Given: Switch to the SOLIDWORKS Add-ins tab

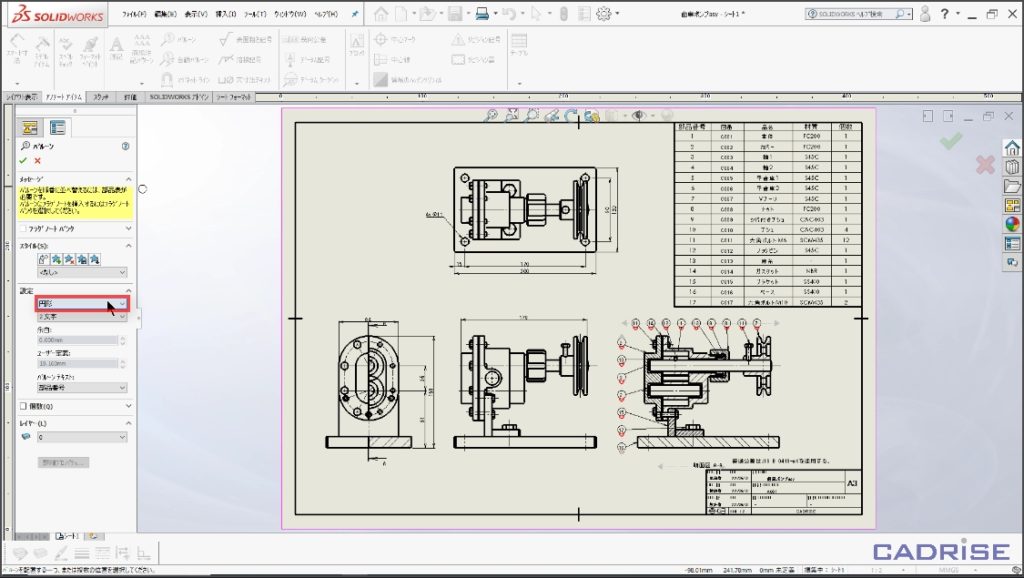Looking at the screenshot, I should click(x=180, y=97).
